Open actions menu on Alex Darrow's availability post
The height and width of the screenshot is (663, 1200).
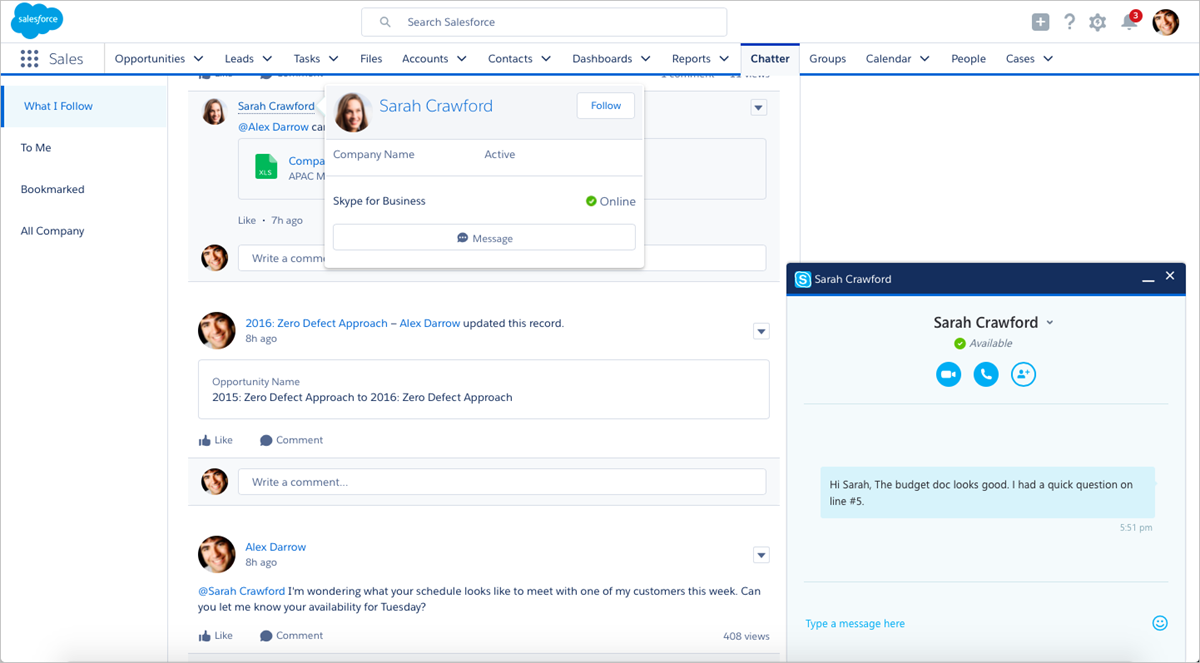(x=761, y=555)
